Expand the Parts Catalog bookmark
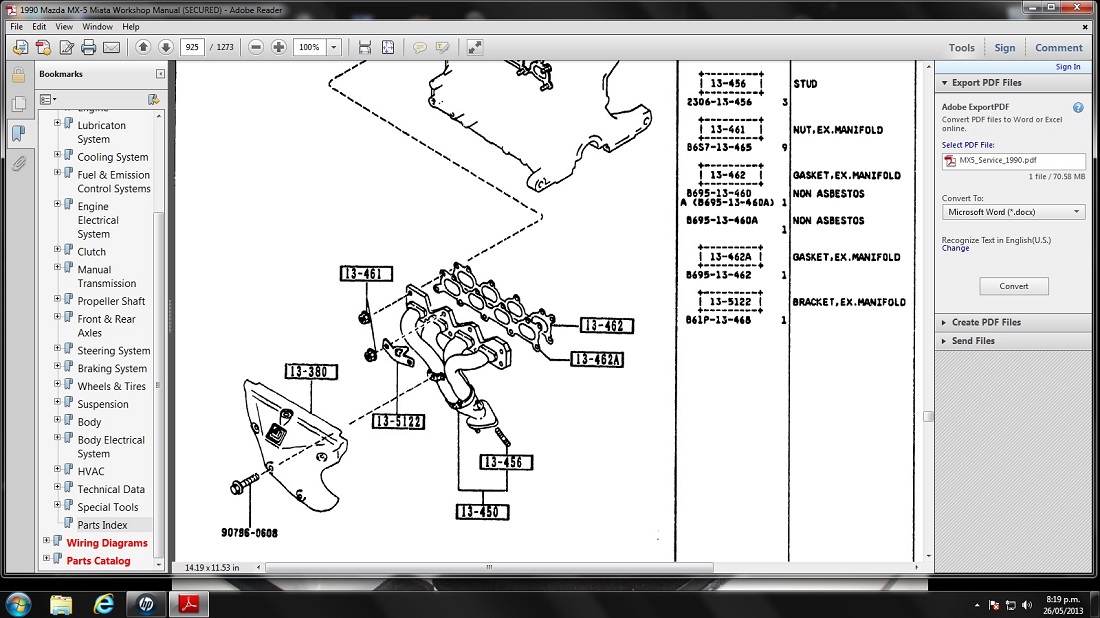 click(x=46, y=558)
